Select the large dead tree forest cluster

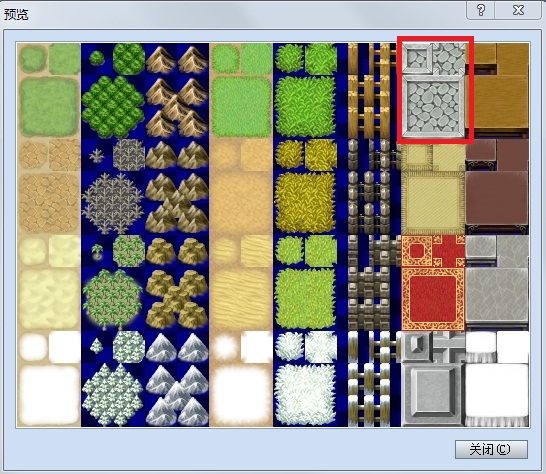coord(113,203)
